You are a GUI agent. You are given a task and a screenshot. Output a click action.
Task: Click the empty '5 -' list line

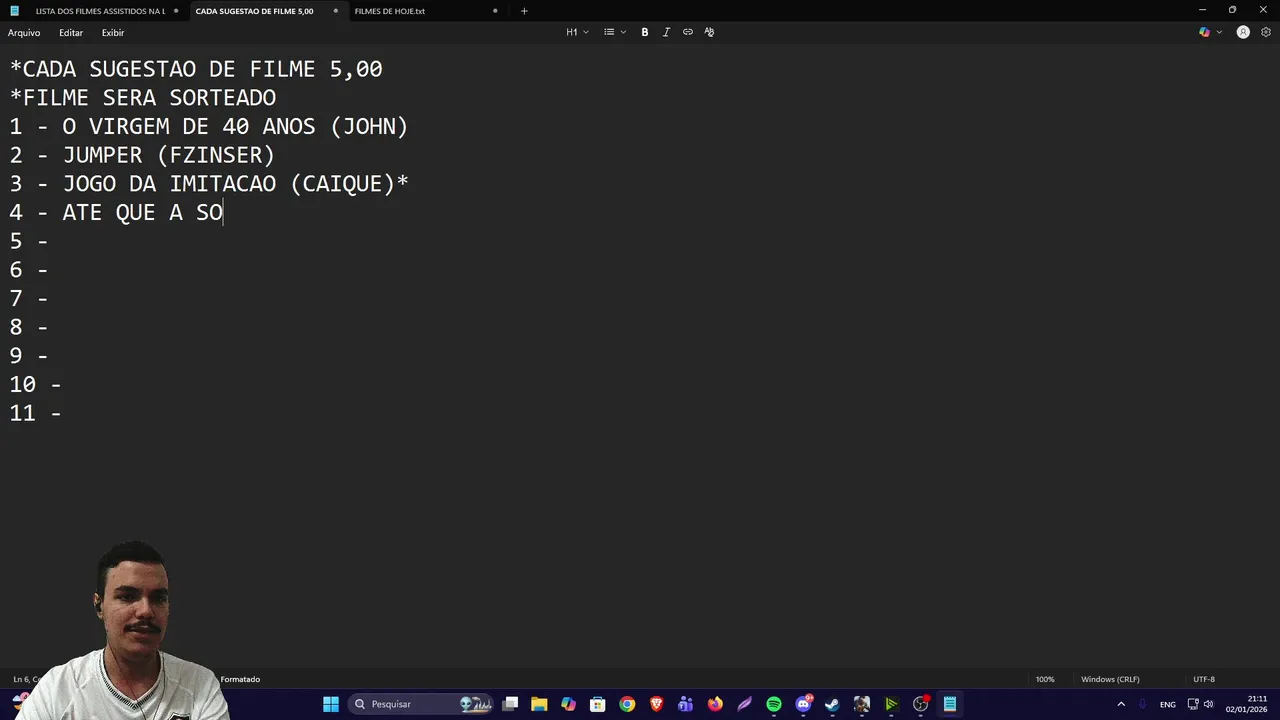point(29,241)
